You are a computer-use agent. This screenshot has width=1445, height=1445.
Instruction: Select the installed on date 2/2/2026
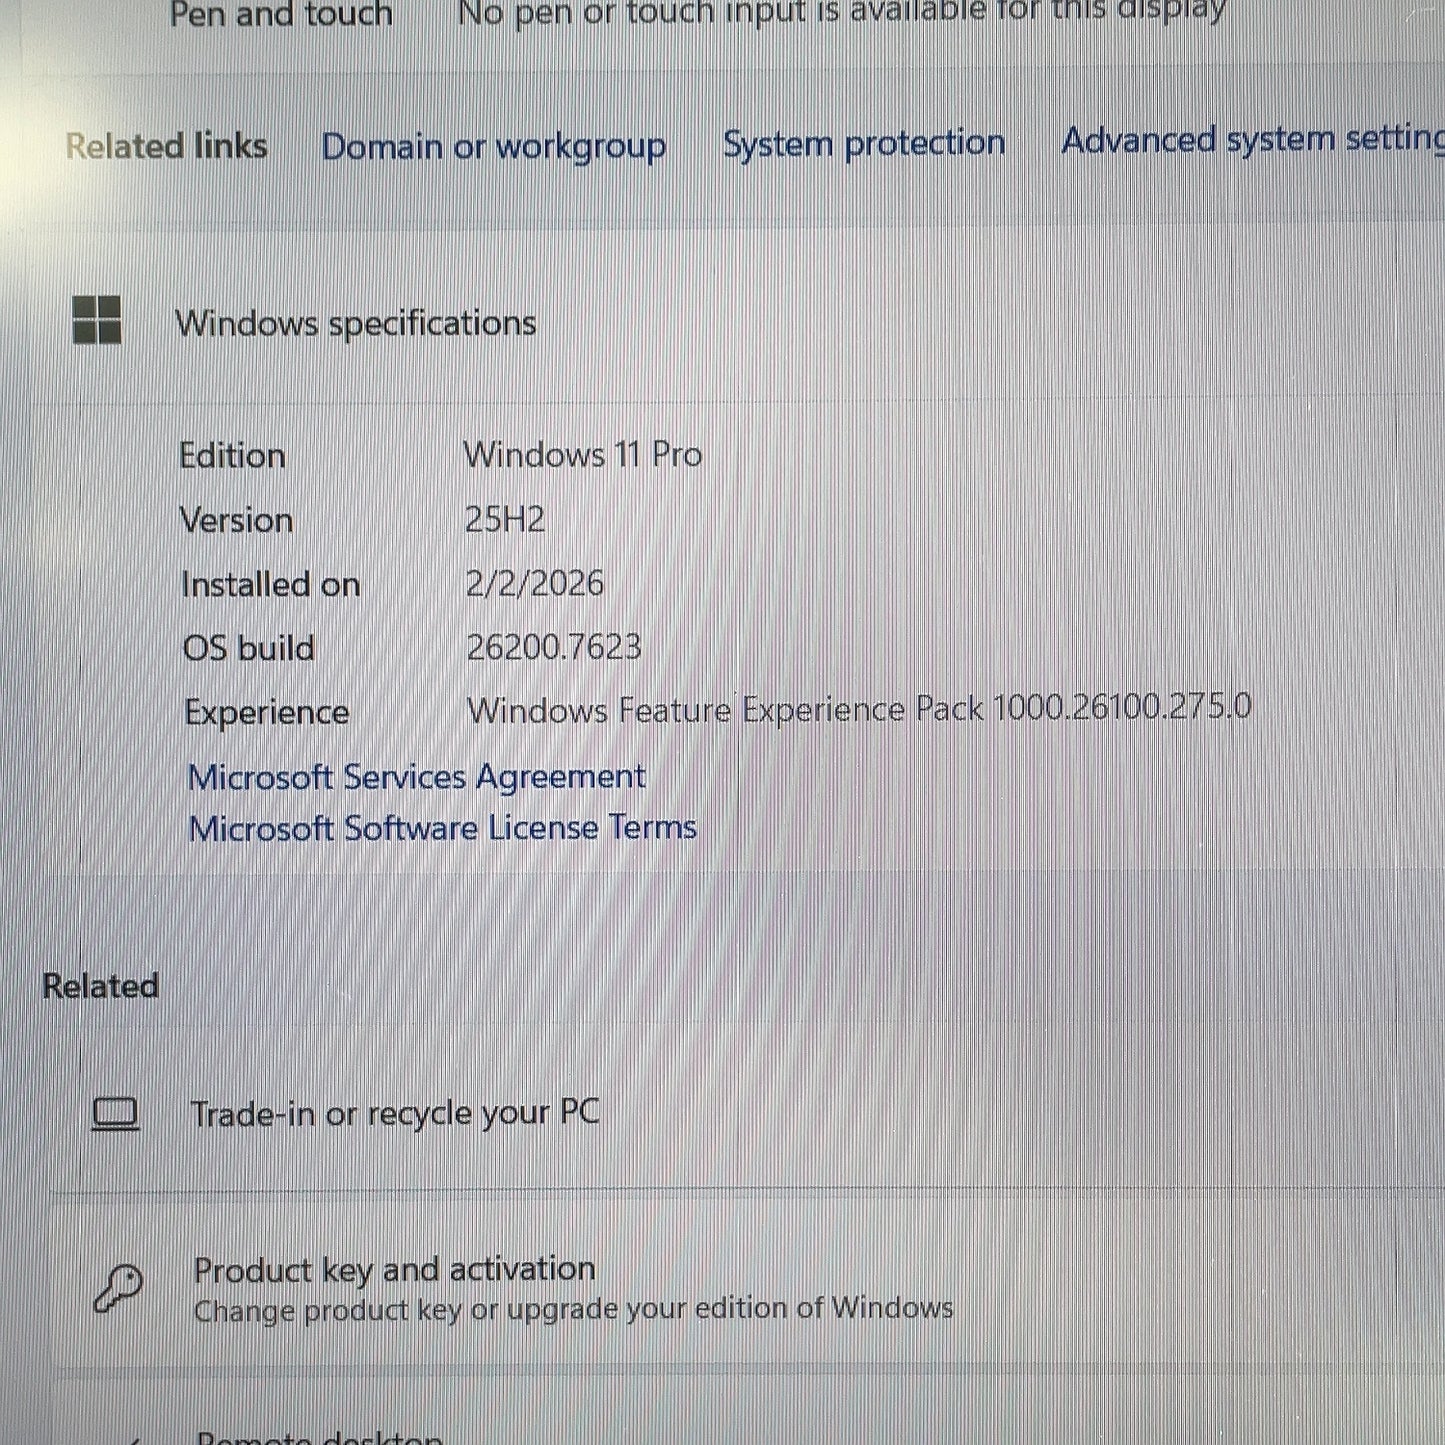tap(535, 584)
